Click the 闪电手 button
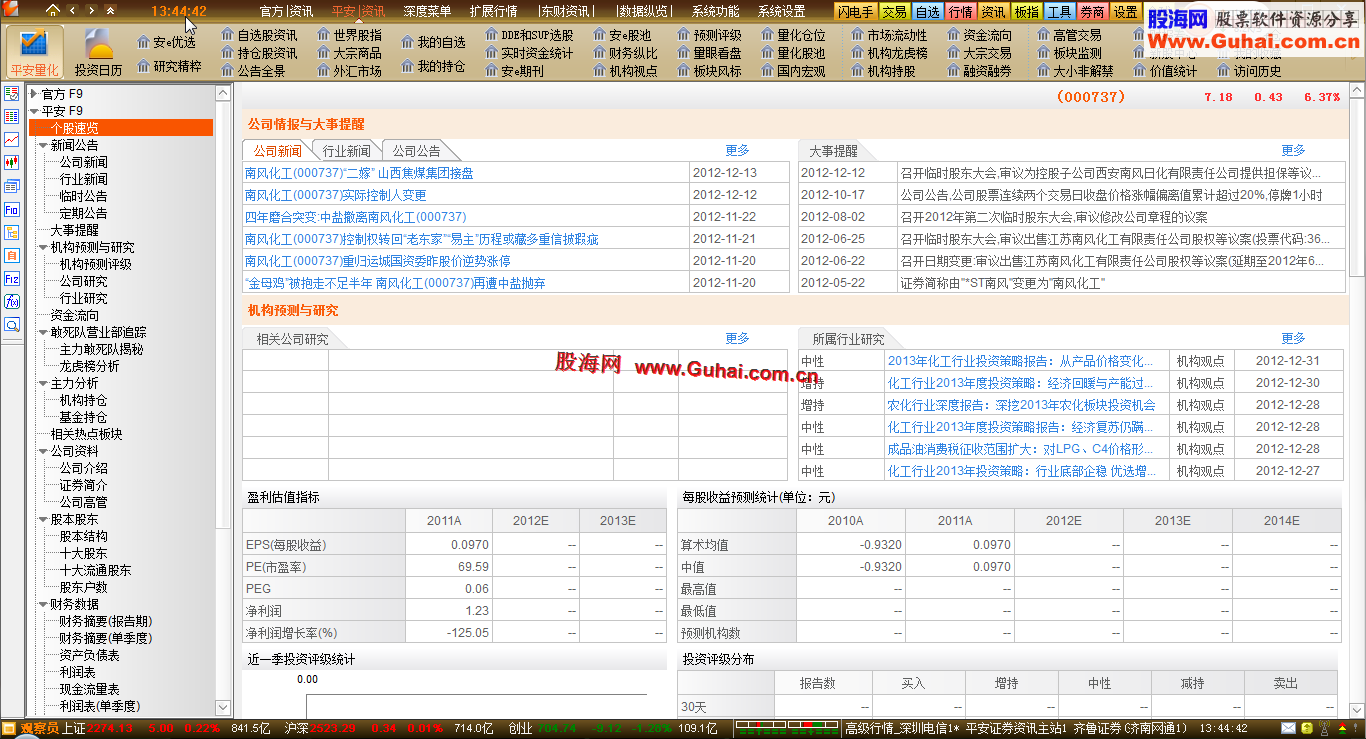This screenshot has width=1366, height=739. [x=855, y=12]
